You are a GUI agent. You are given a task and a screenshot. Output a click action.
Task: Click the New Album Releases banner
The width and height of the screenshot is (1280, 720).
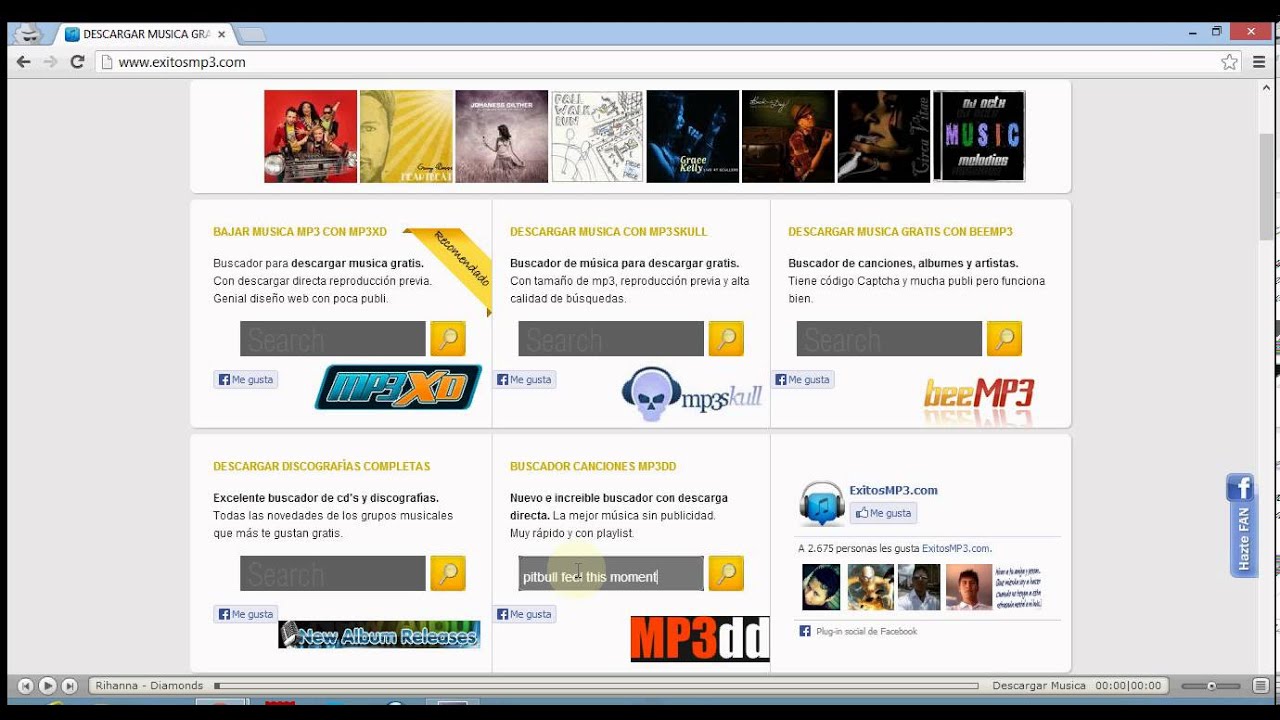[x=379, y=635]
